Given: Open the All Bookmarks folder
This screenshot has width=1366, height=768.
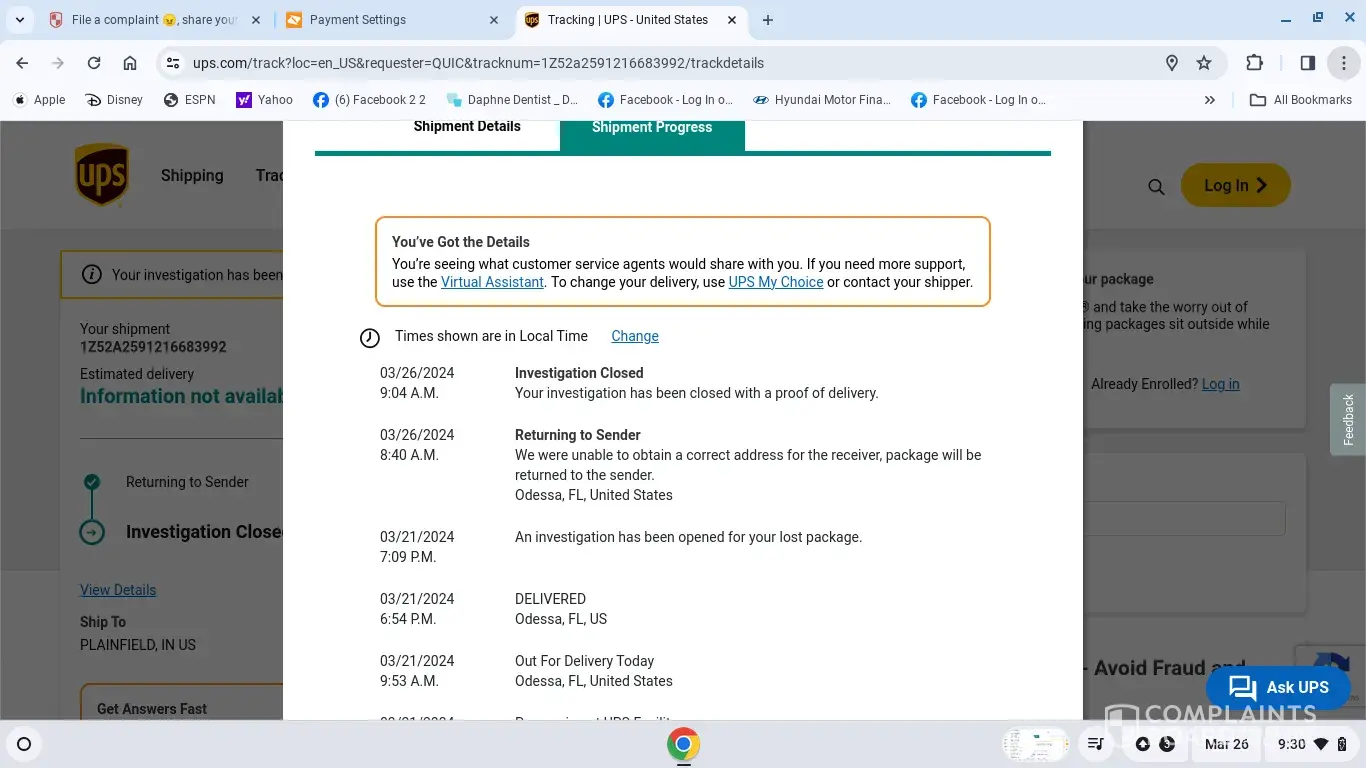Looking at the screenshot, I should pyautogui.click(x=1301, y=100).
